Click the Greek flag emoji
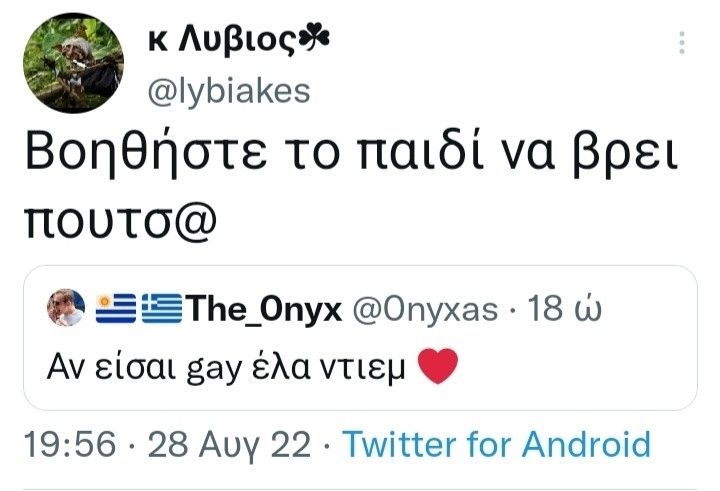This screenshot has width=720, height=491. pos(161,308)
